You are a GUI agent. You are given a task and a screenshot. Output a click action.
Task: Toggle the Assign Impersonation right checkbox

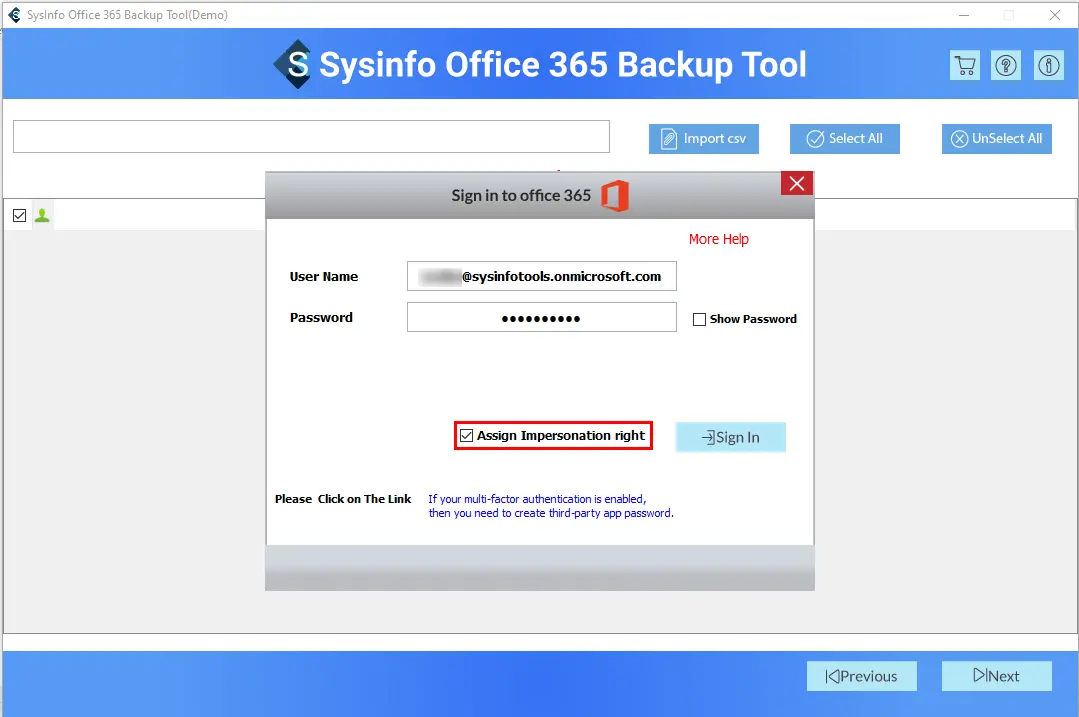467,436
